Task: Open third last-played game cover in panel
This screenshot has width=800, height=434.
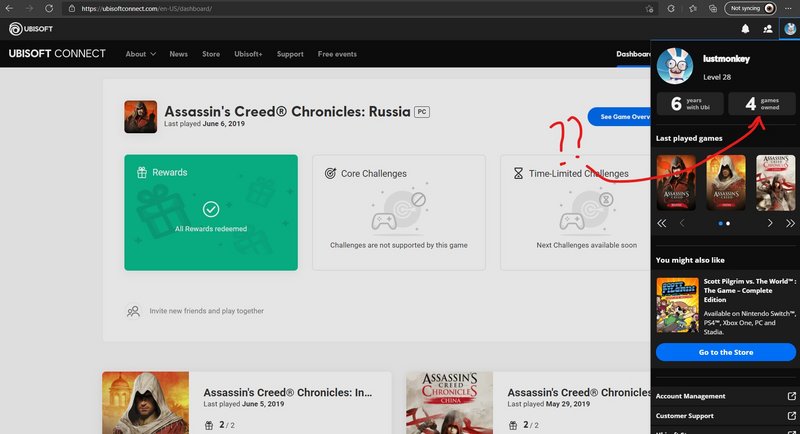Action: pos(776,183)
